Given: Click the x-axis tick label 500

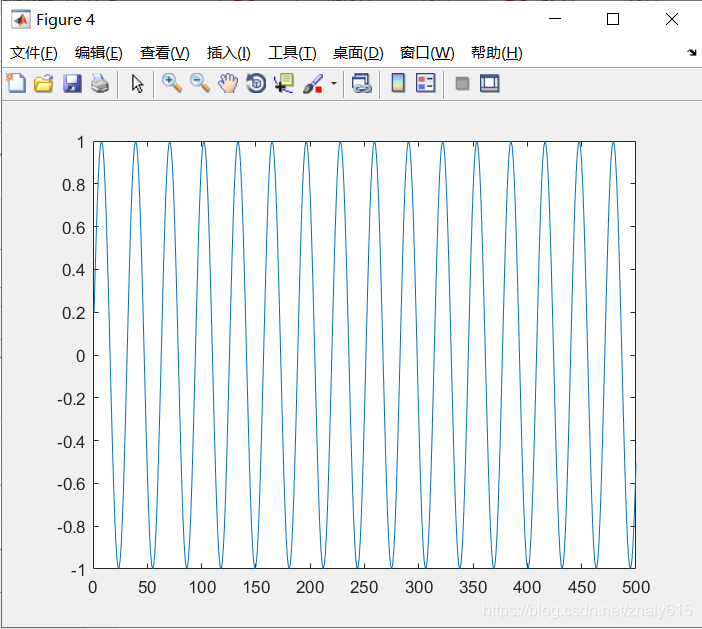Looking at the screenshot, I should point(636,587).
